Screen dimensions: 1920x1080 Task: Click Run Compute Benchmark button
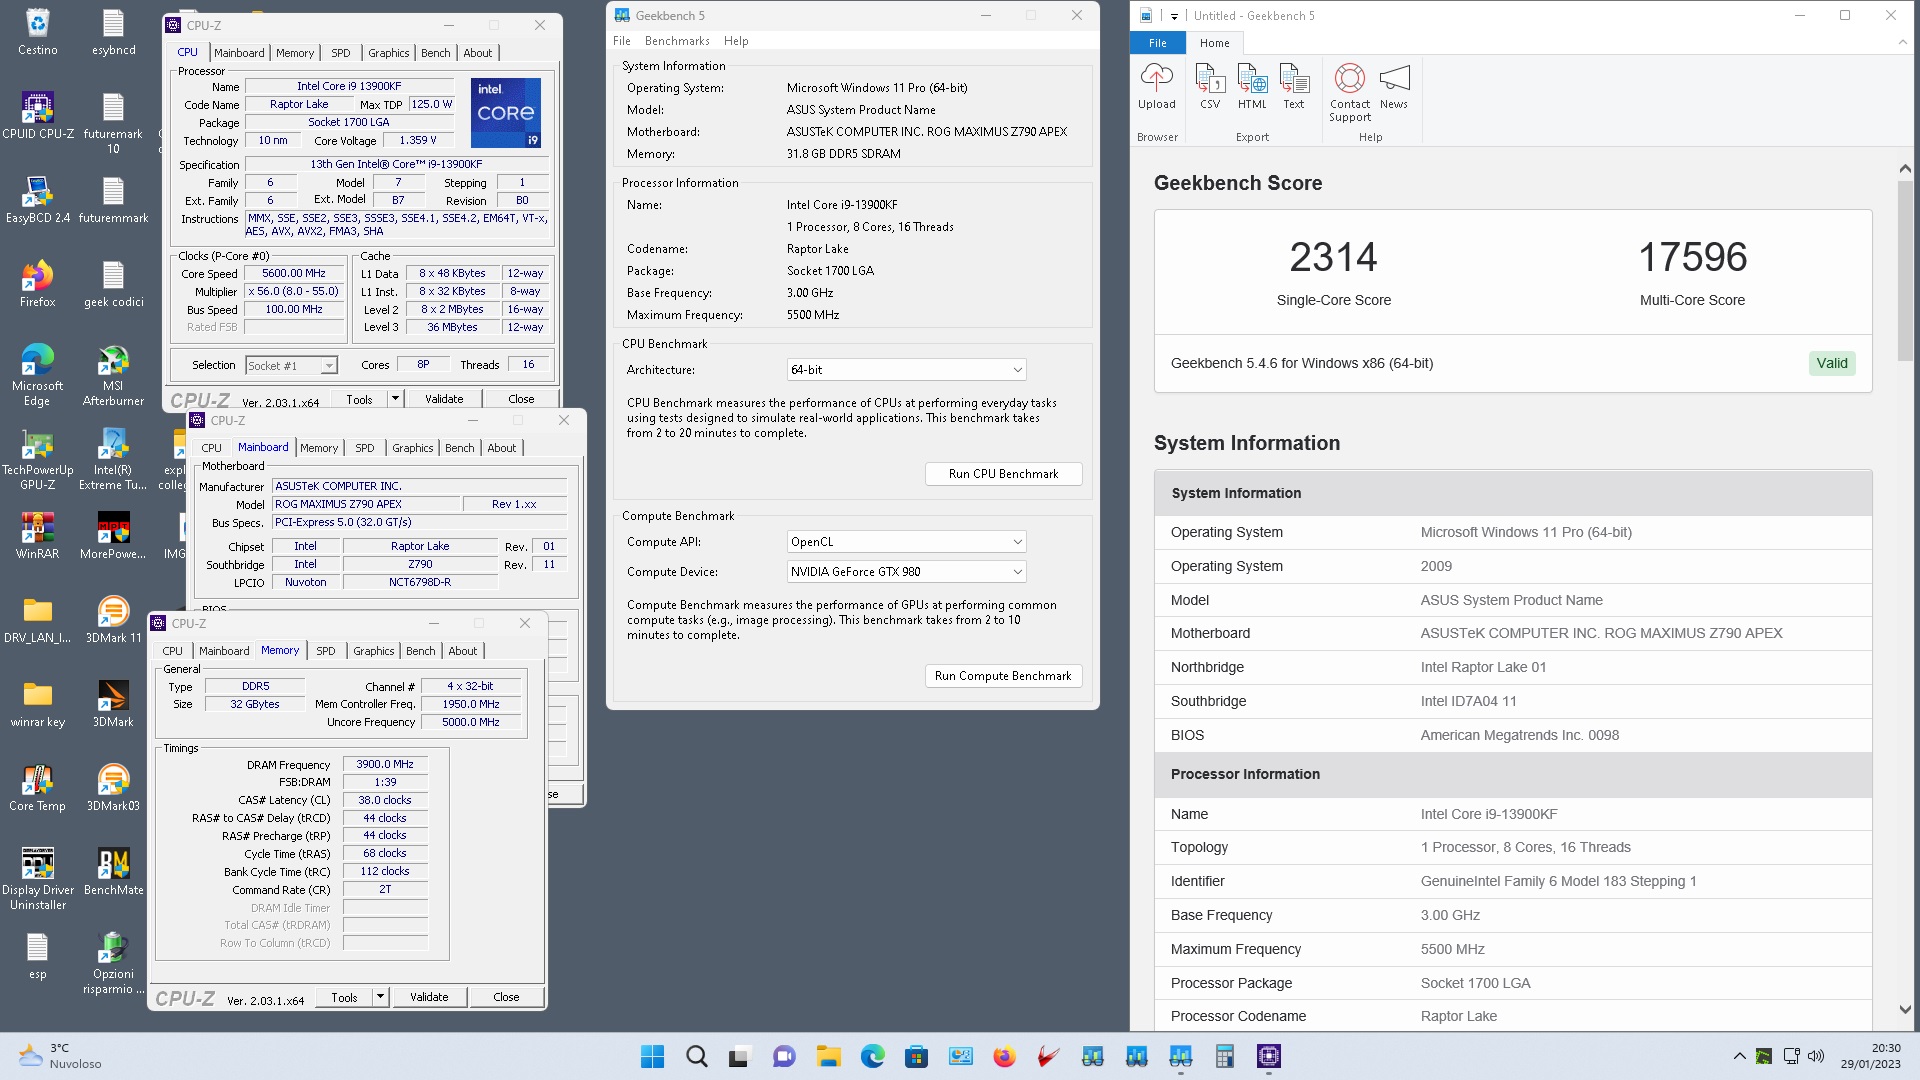[1003, 676]
